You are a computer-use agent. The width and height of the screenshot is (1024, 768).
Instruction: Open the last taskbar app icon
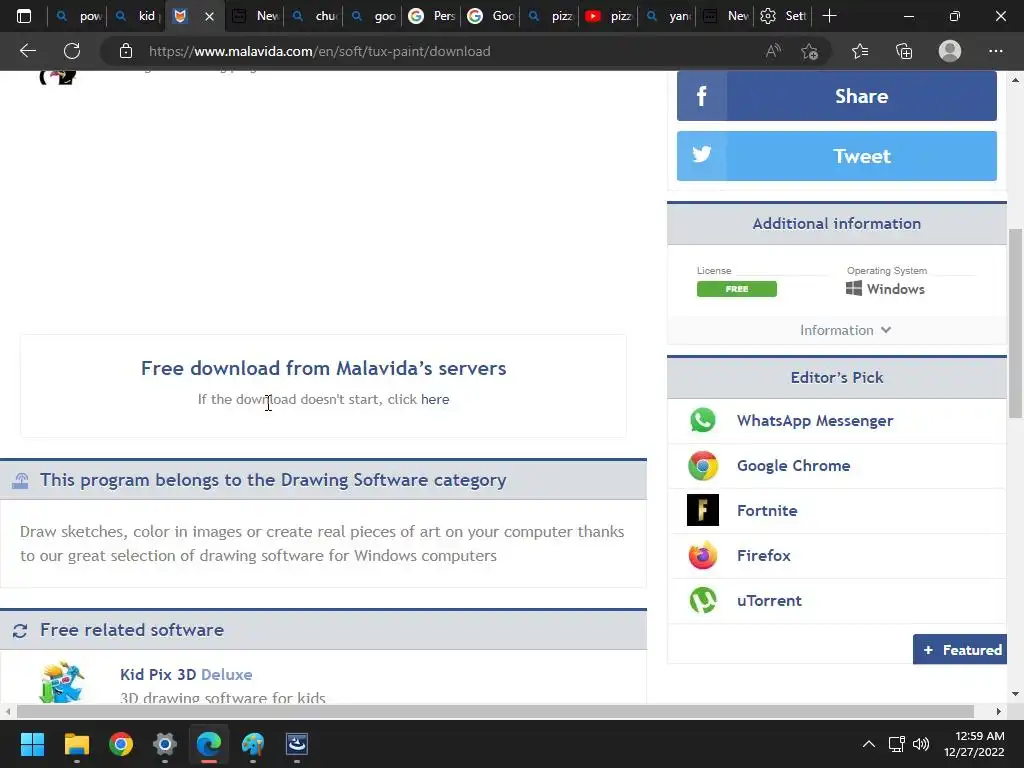(x=297, y=744)
